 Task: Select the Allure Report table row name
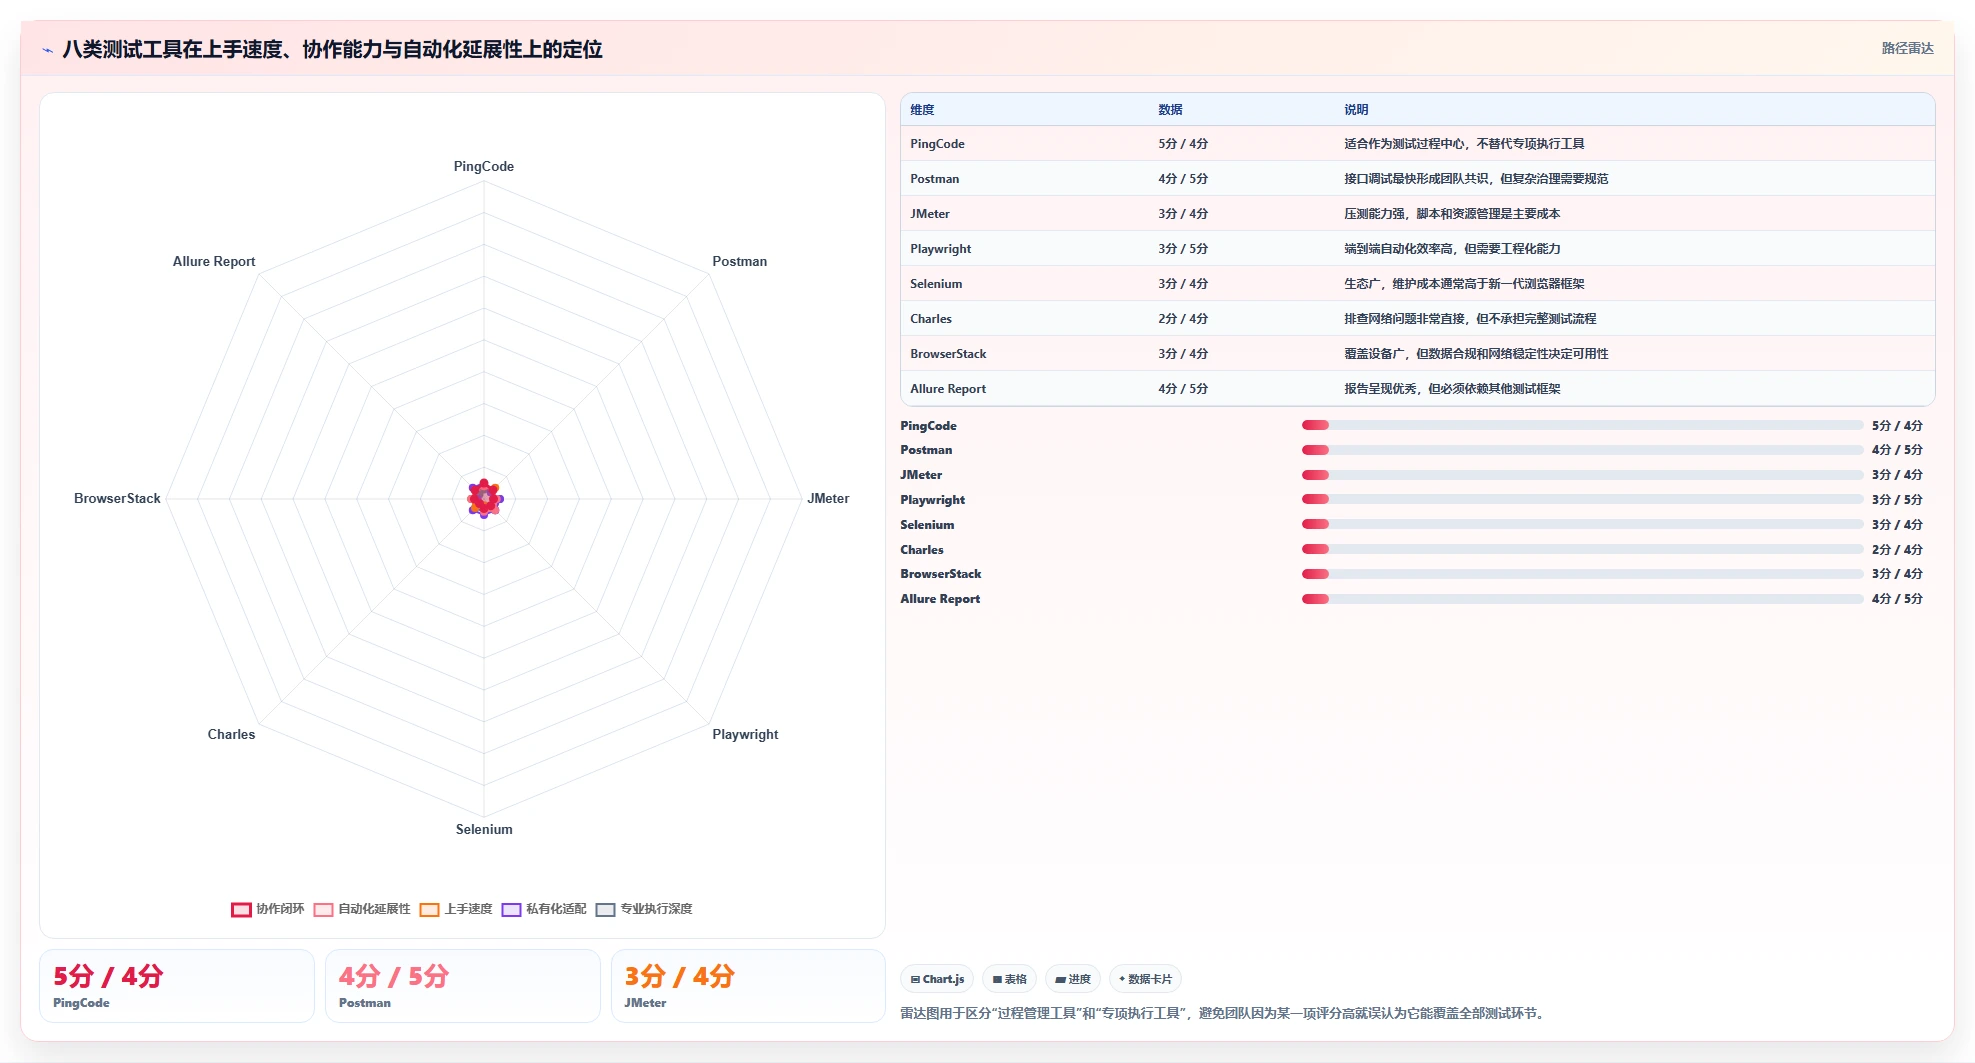pos(948,389)
